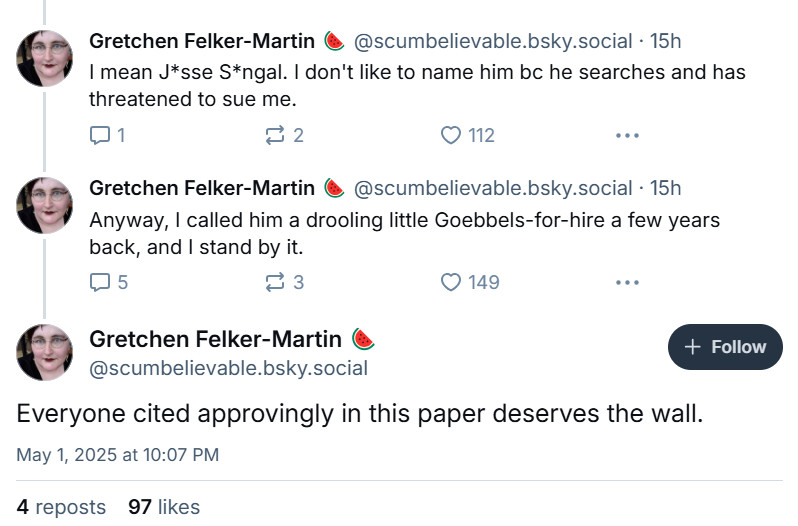This screenshot has width=798, height=526.
Task: Like the post with 112 likes
Action: click(451, 135)
